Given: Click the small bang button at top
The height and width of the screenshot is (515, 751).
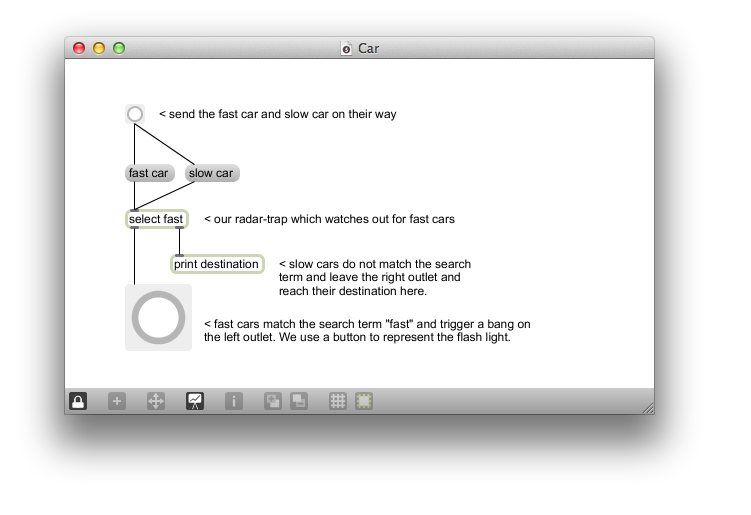Looking at the screenshot, I should pos(135,114).
